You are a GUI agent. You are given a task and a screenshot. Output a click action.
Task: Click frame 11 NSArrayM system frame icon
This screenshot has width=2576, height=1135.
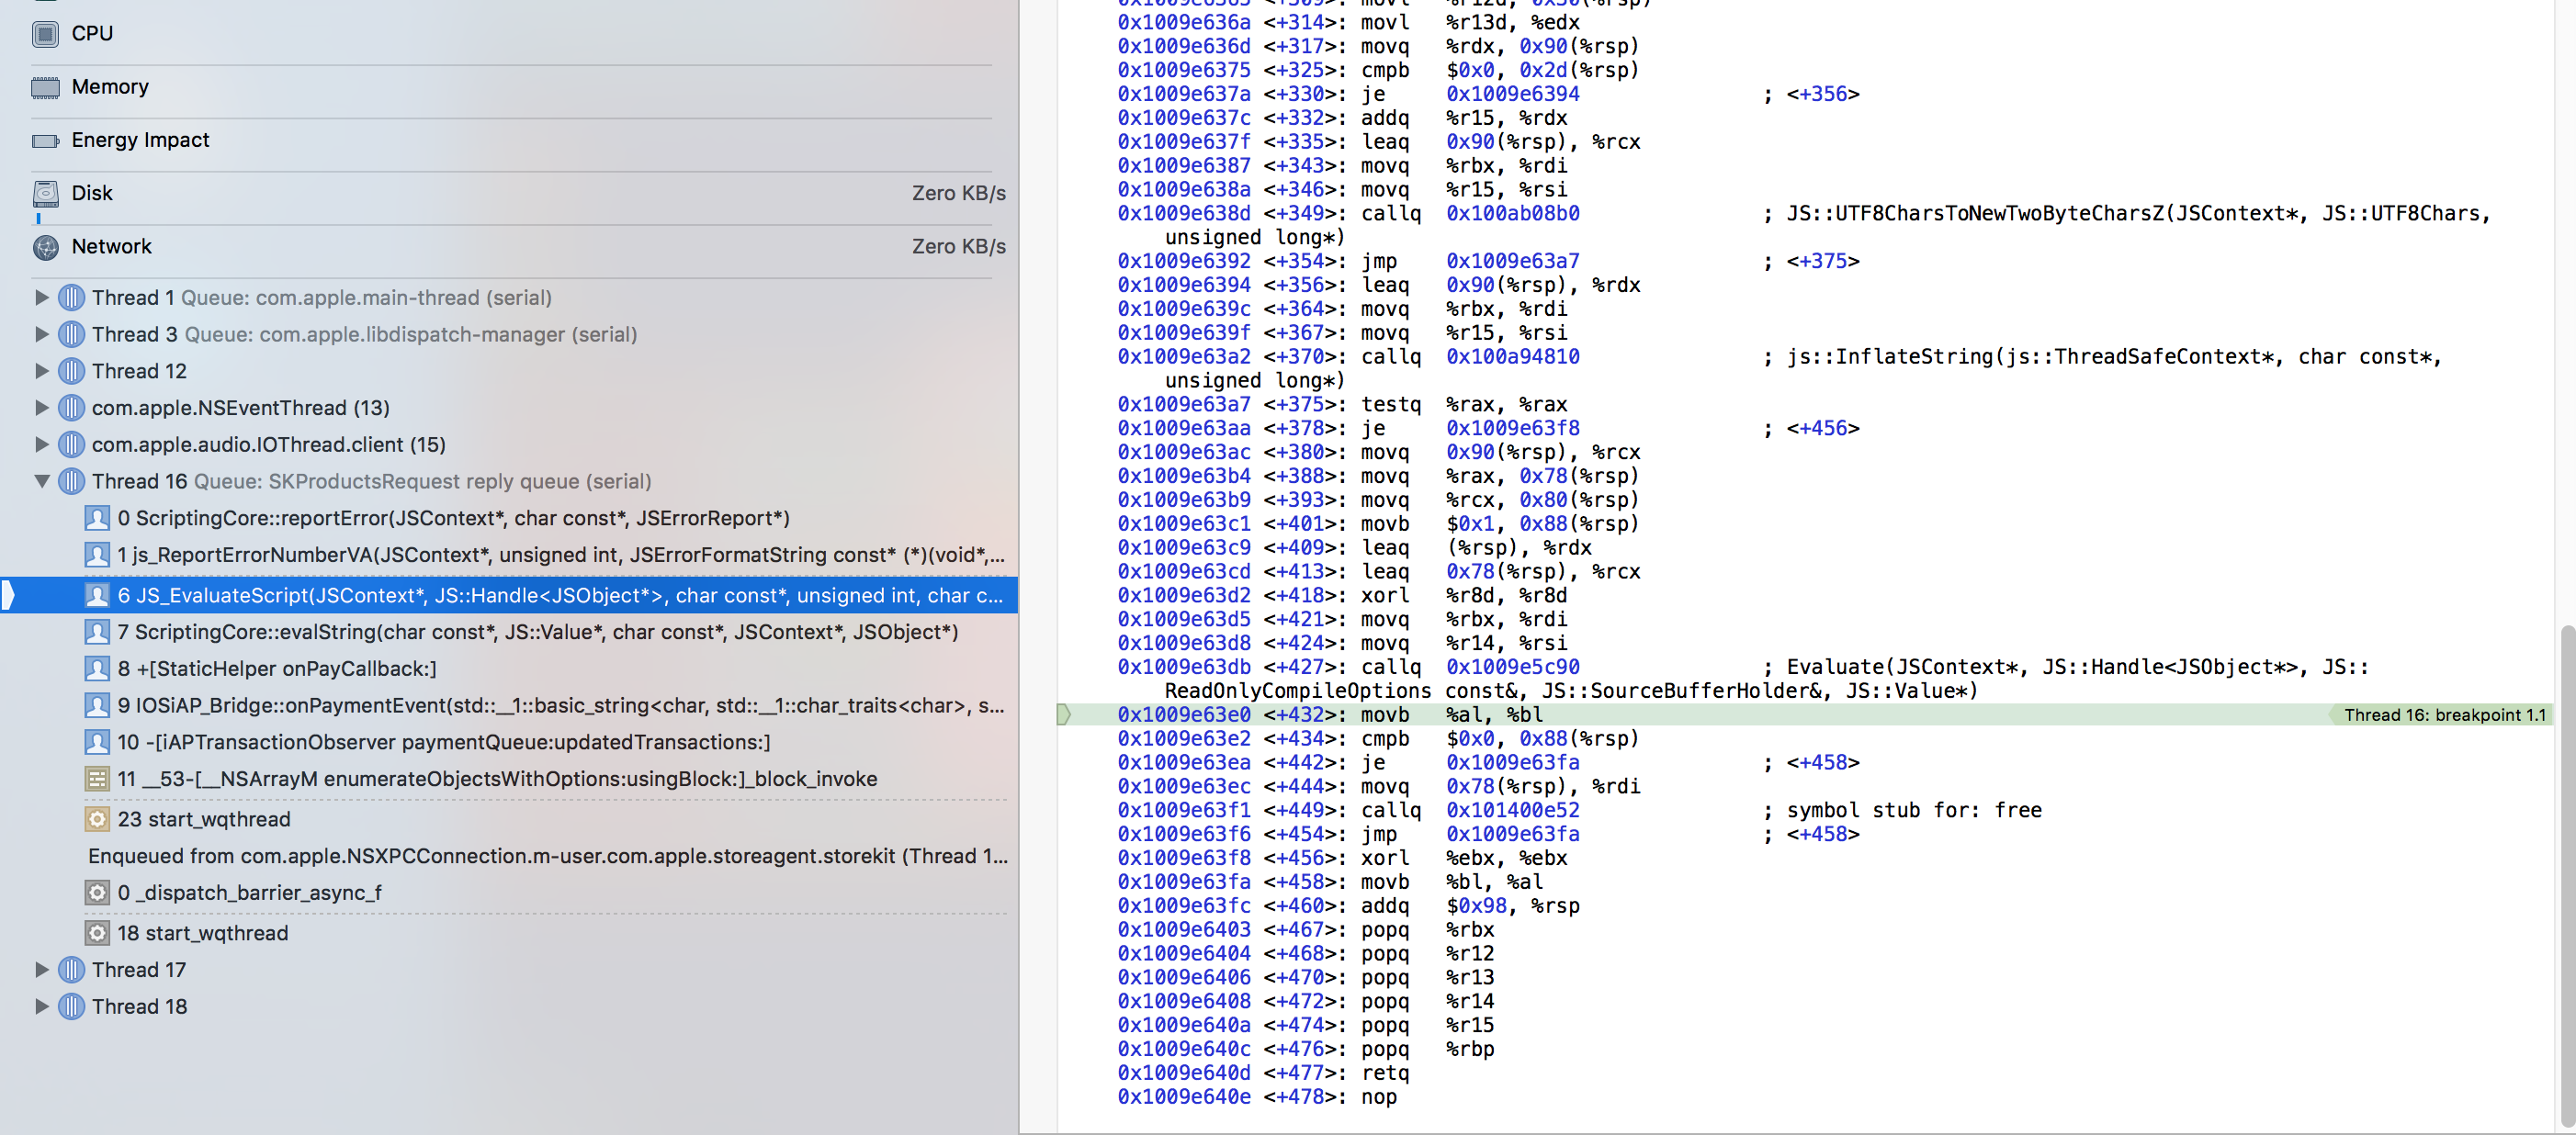coord(97,779)
